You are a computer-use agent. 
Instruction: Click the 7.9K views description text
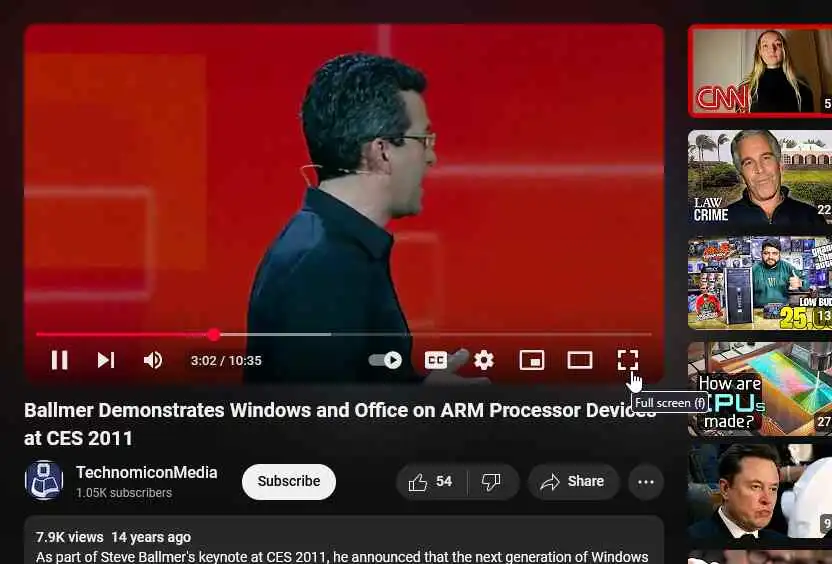coord(70,537)
